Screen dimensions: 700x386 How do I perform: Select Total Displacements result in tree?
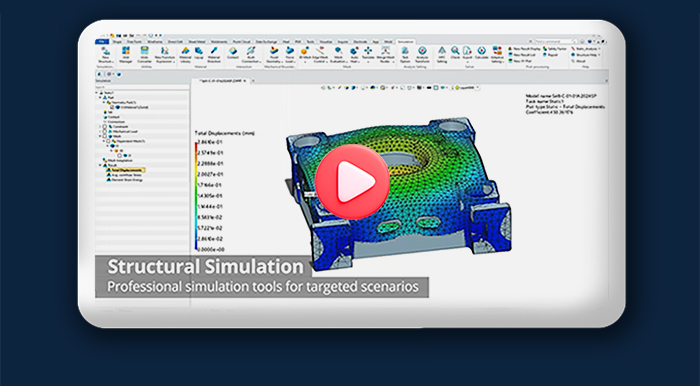[x=125, y=170]
